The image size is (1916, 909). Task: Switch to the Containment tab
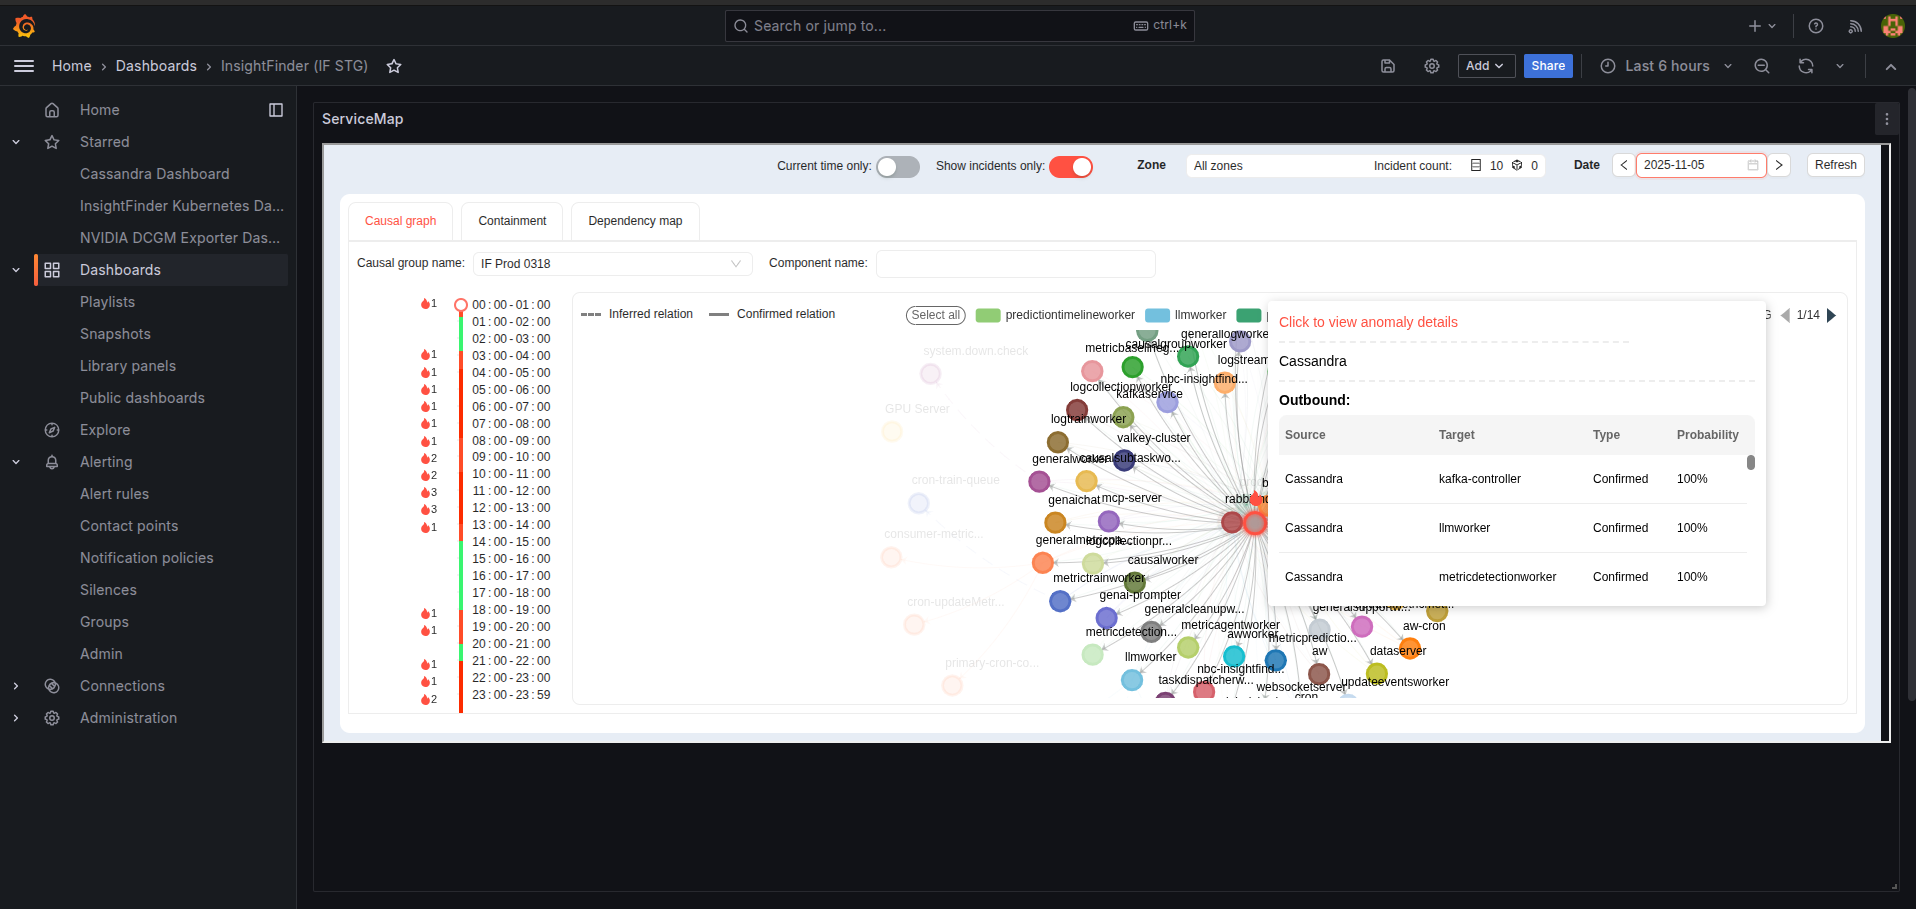512,221
